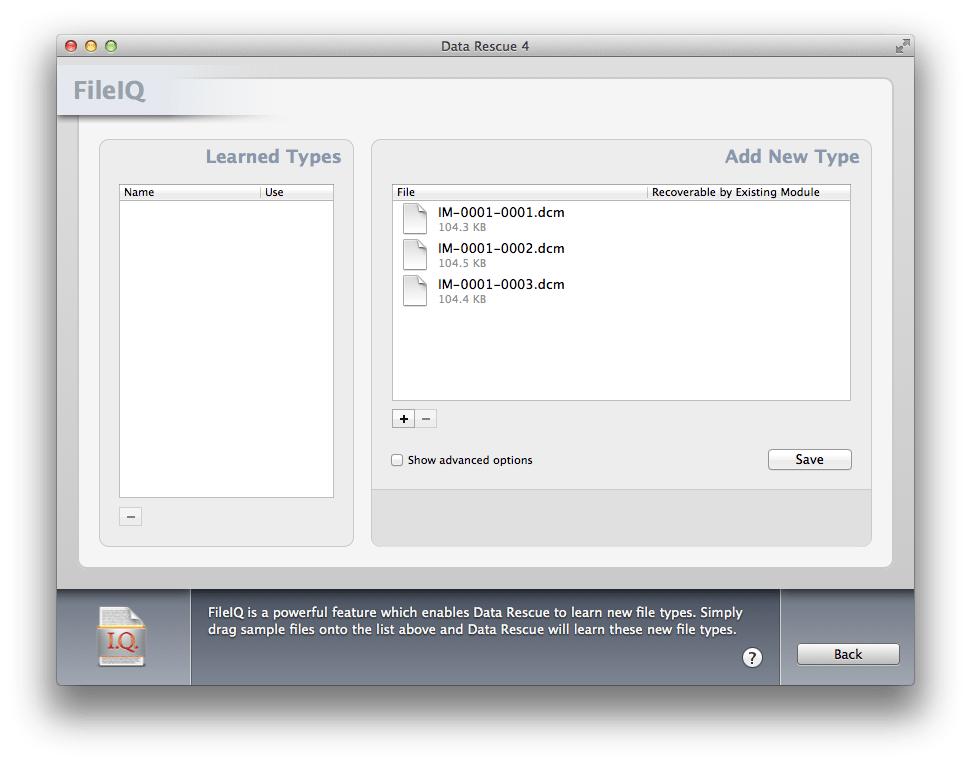This screenshot has width=971, height=764.
Task: Click the FileIQ I.Q. logo icon
Action: pyautogui.click(x=122, y=636)
